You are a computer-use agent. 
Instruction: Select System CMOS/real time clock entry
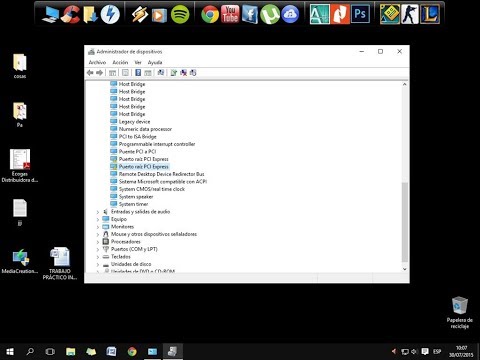[x=152, y=189]
